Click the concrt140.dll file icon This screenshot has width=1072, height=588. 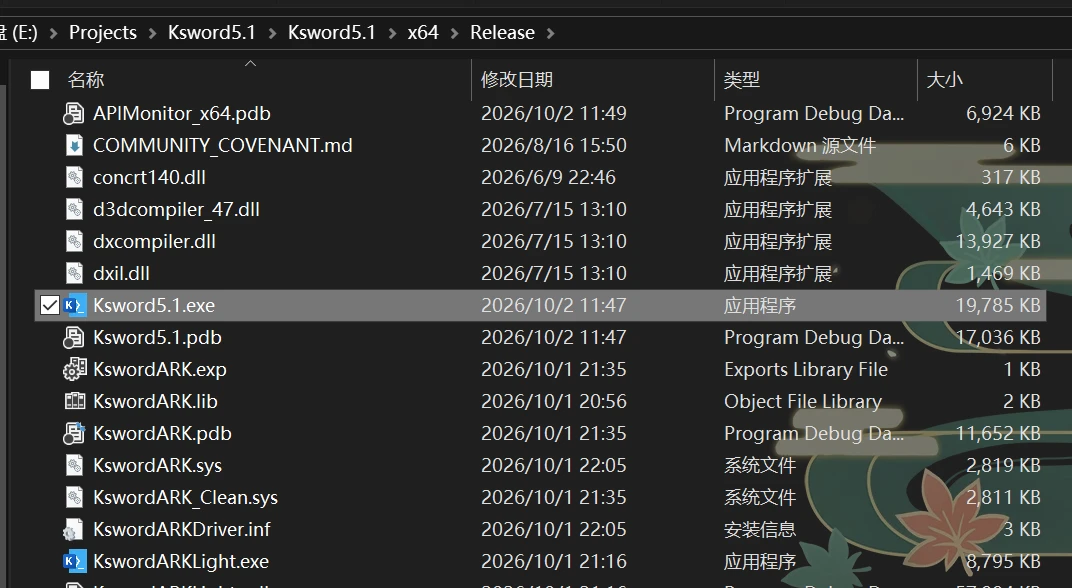[x=74, y=178]
